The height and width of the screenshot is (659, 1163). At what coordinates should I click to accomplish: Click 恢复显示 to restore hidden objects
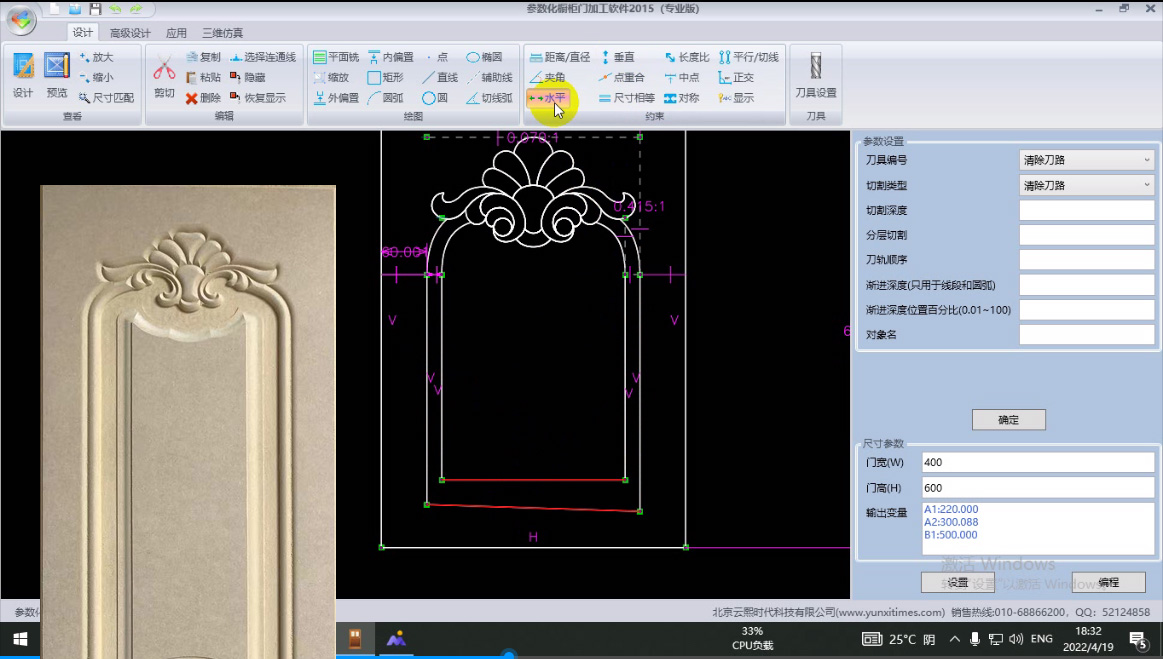click(258, 98)
